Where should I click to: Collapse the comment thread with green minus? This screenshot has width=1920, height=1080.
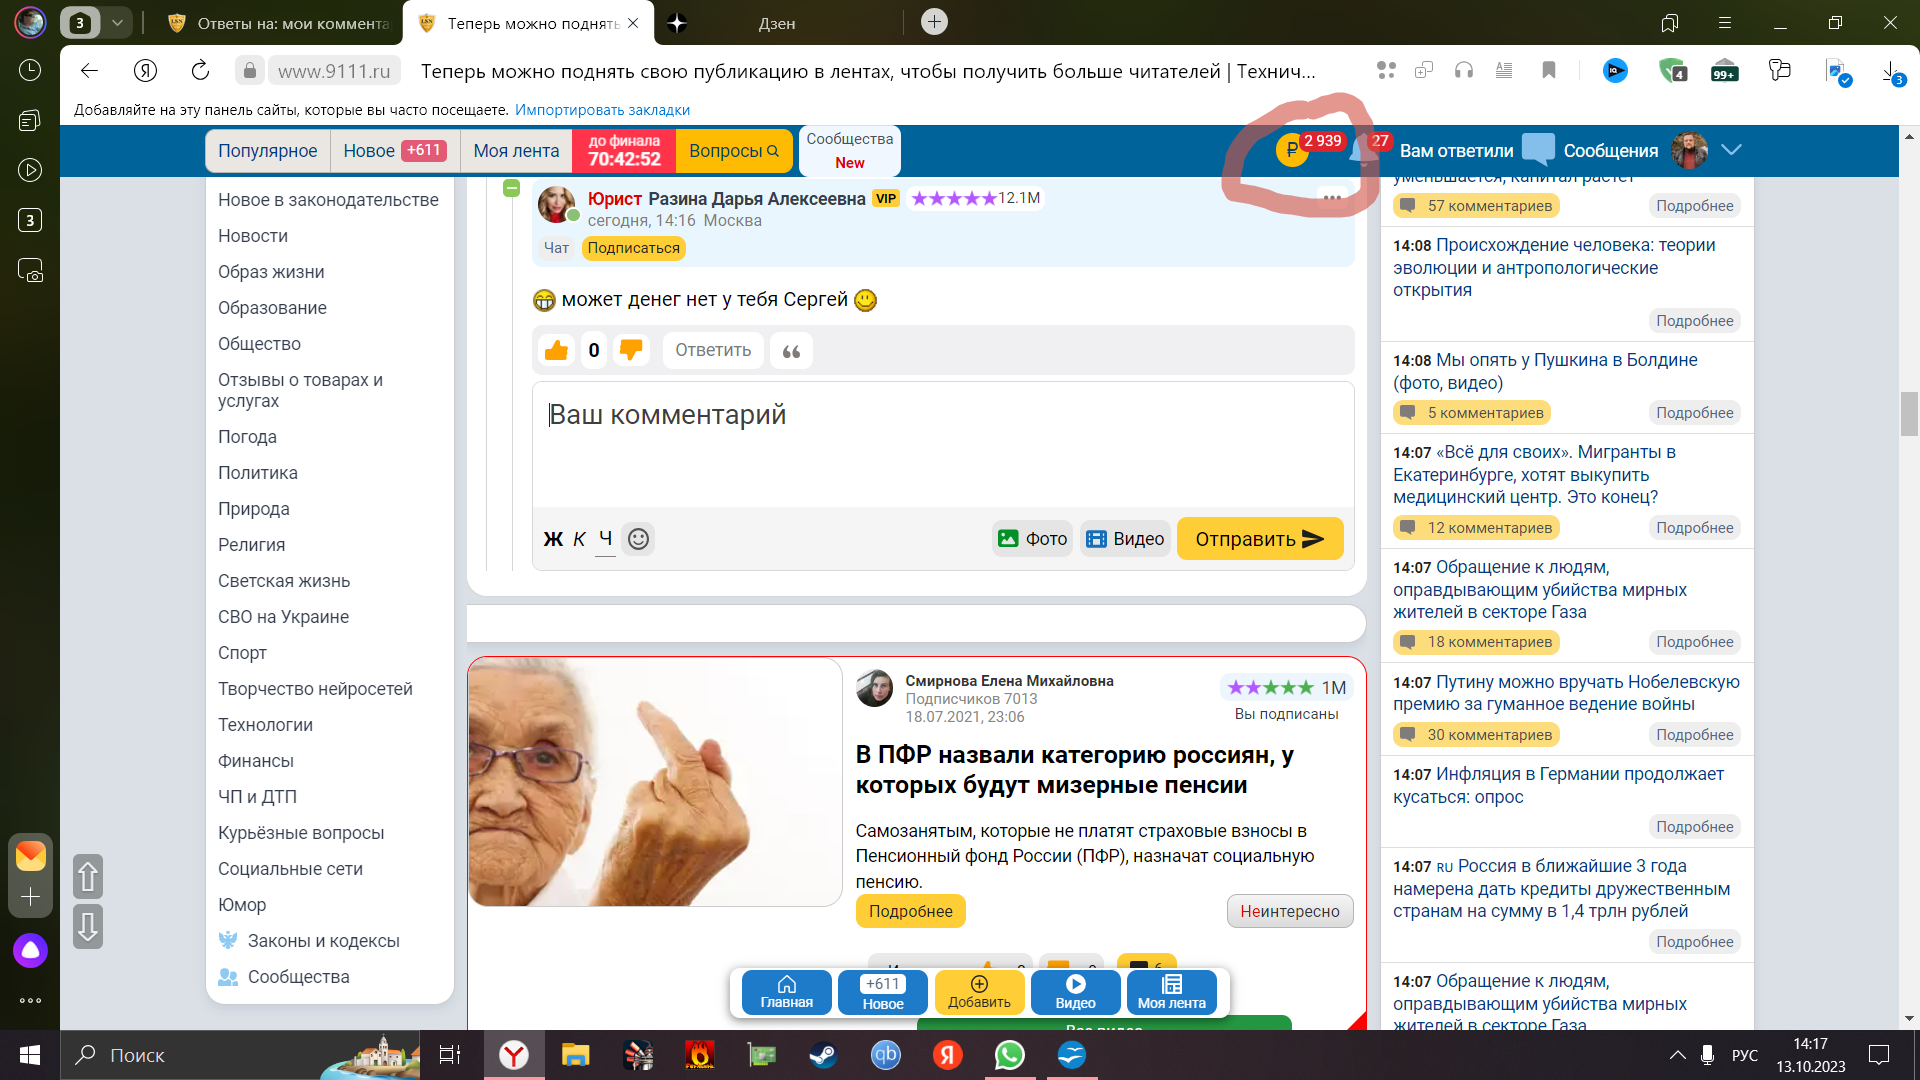511,188
